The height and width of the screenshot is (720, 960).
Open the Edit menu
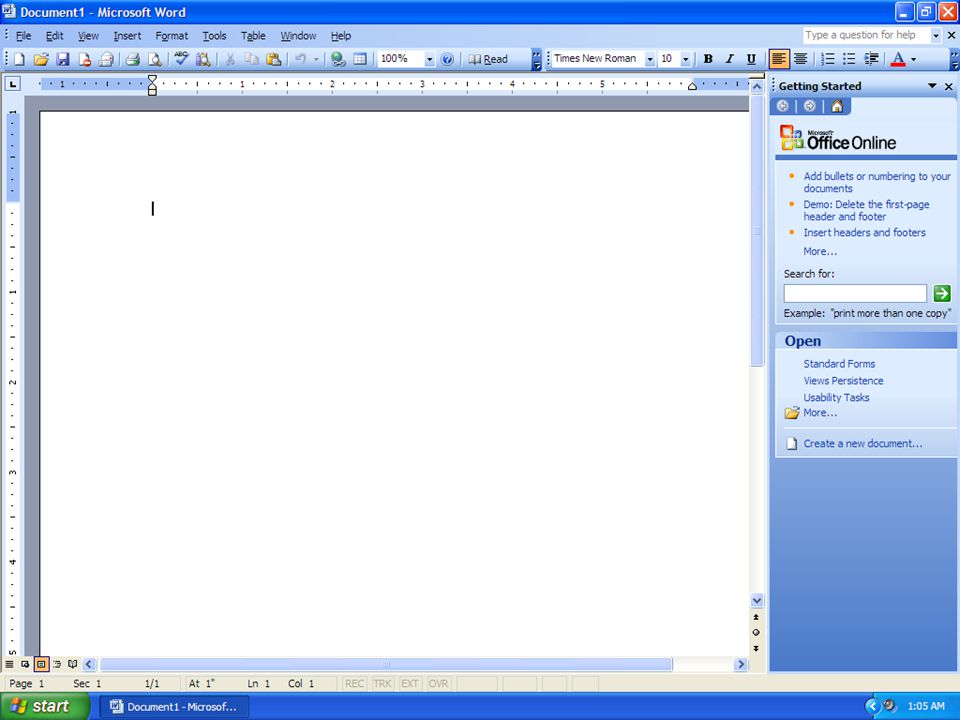(54, 36)
